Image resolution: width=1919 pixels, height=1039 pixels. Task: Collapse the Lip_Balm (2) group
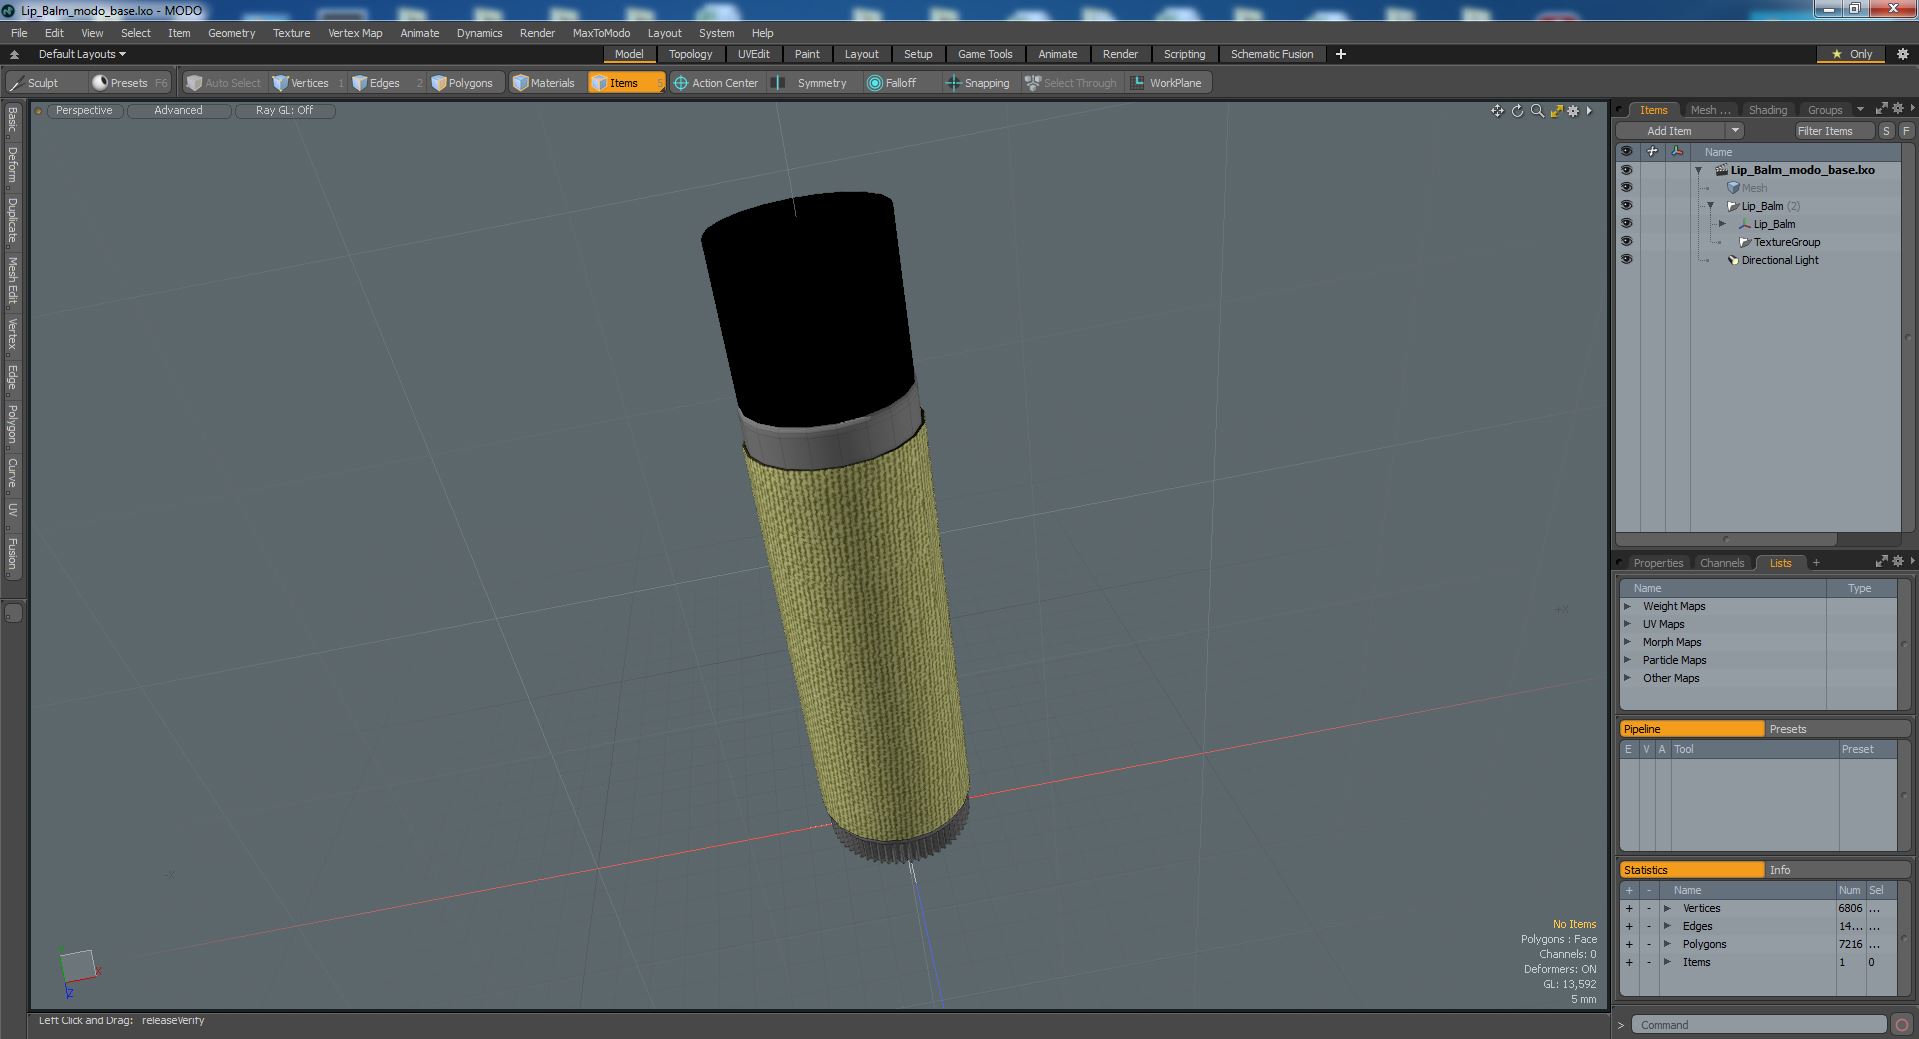(x=1711, y=206)
